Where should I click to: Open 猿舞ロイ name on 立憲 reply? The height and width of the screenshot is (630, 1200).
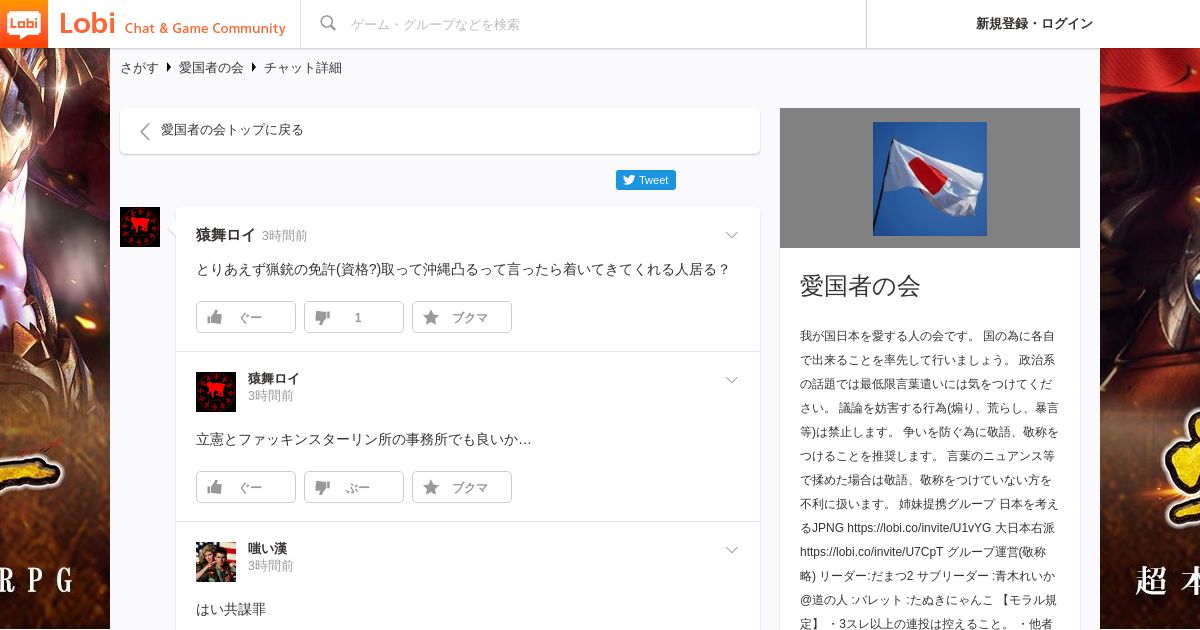pos(274,379)
